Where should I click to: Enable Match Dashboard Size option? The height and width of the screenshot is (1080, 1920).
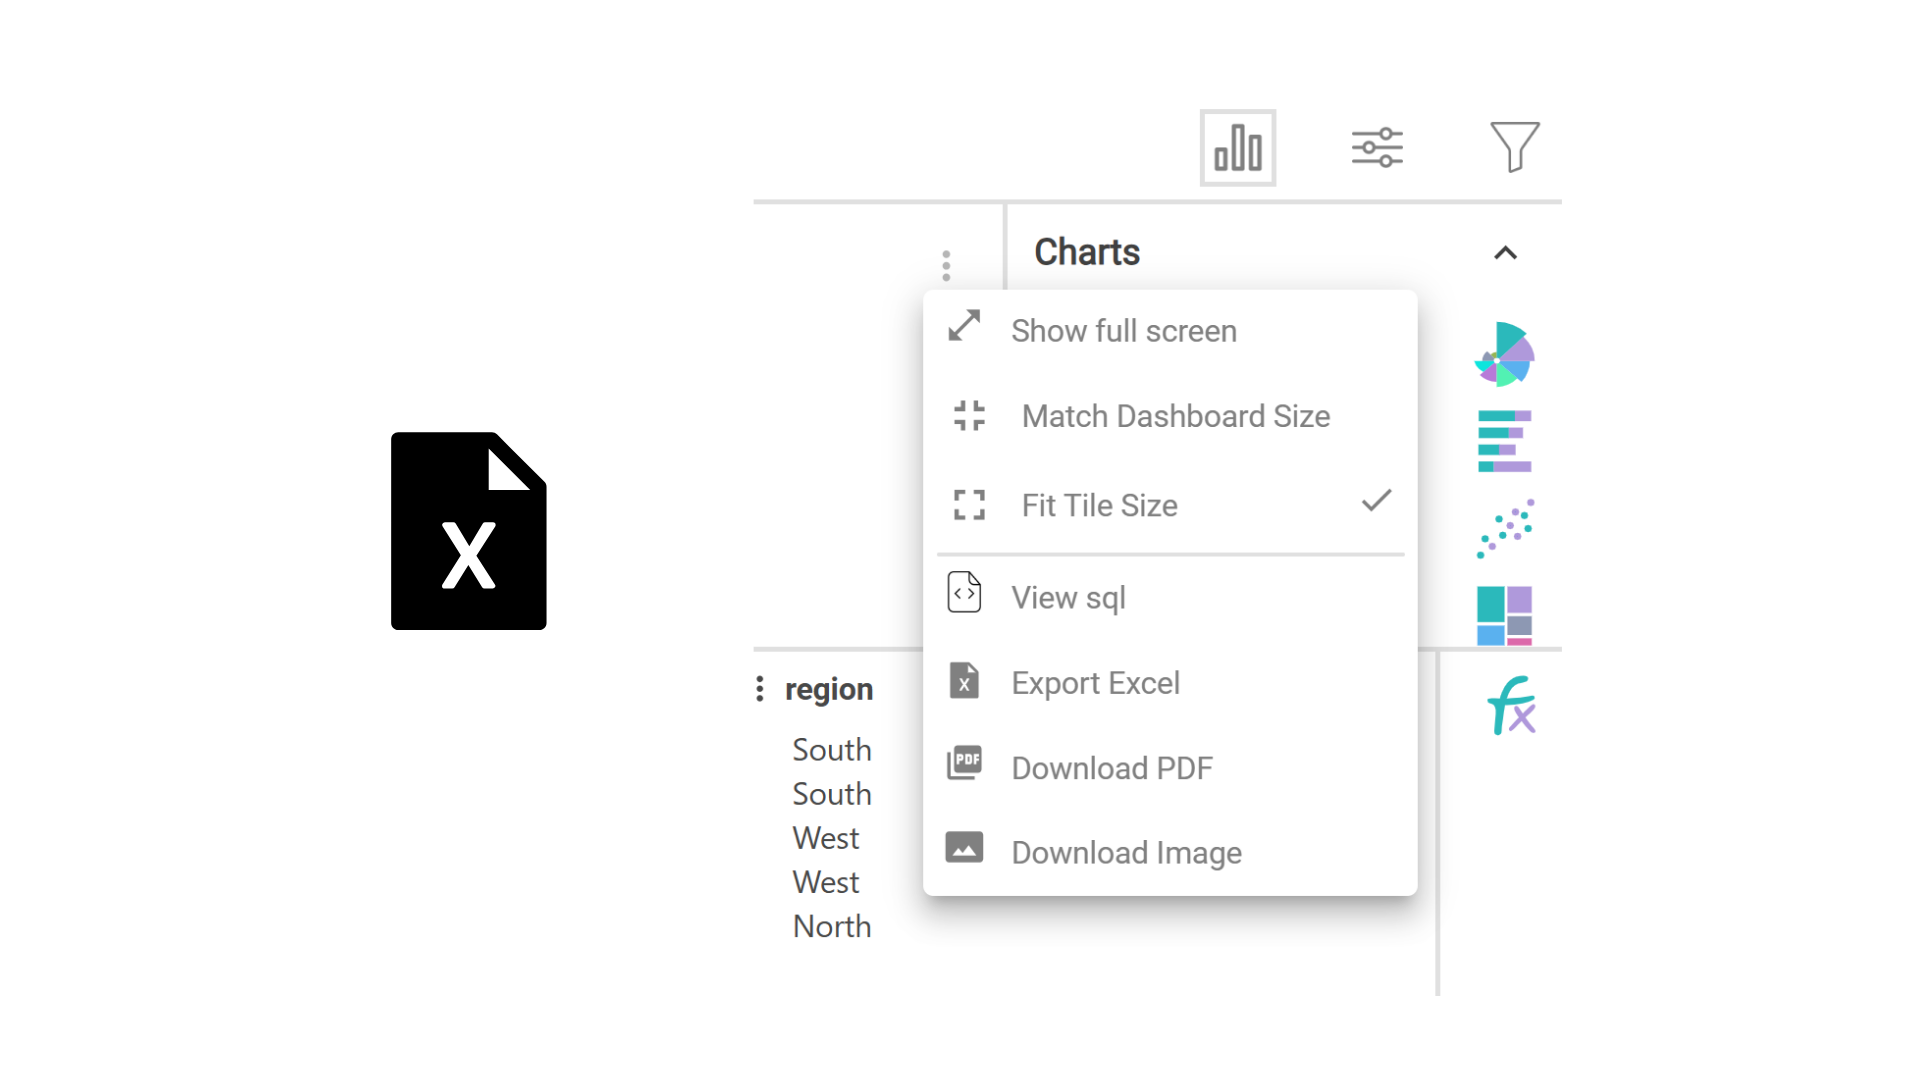[x=1175, y=416]
